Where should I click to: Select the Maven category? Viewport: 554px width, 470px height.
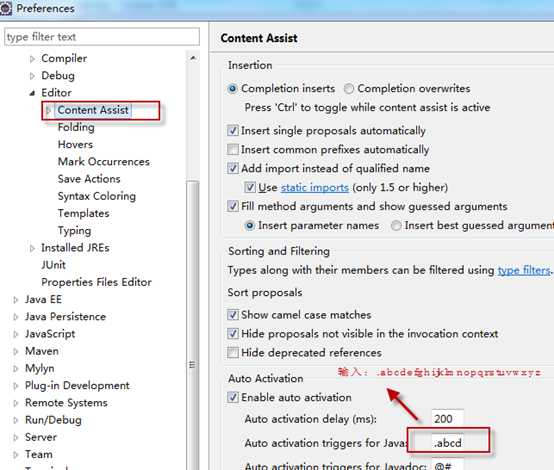pyautogui.click(x=42, y=351)
